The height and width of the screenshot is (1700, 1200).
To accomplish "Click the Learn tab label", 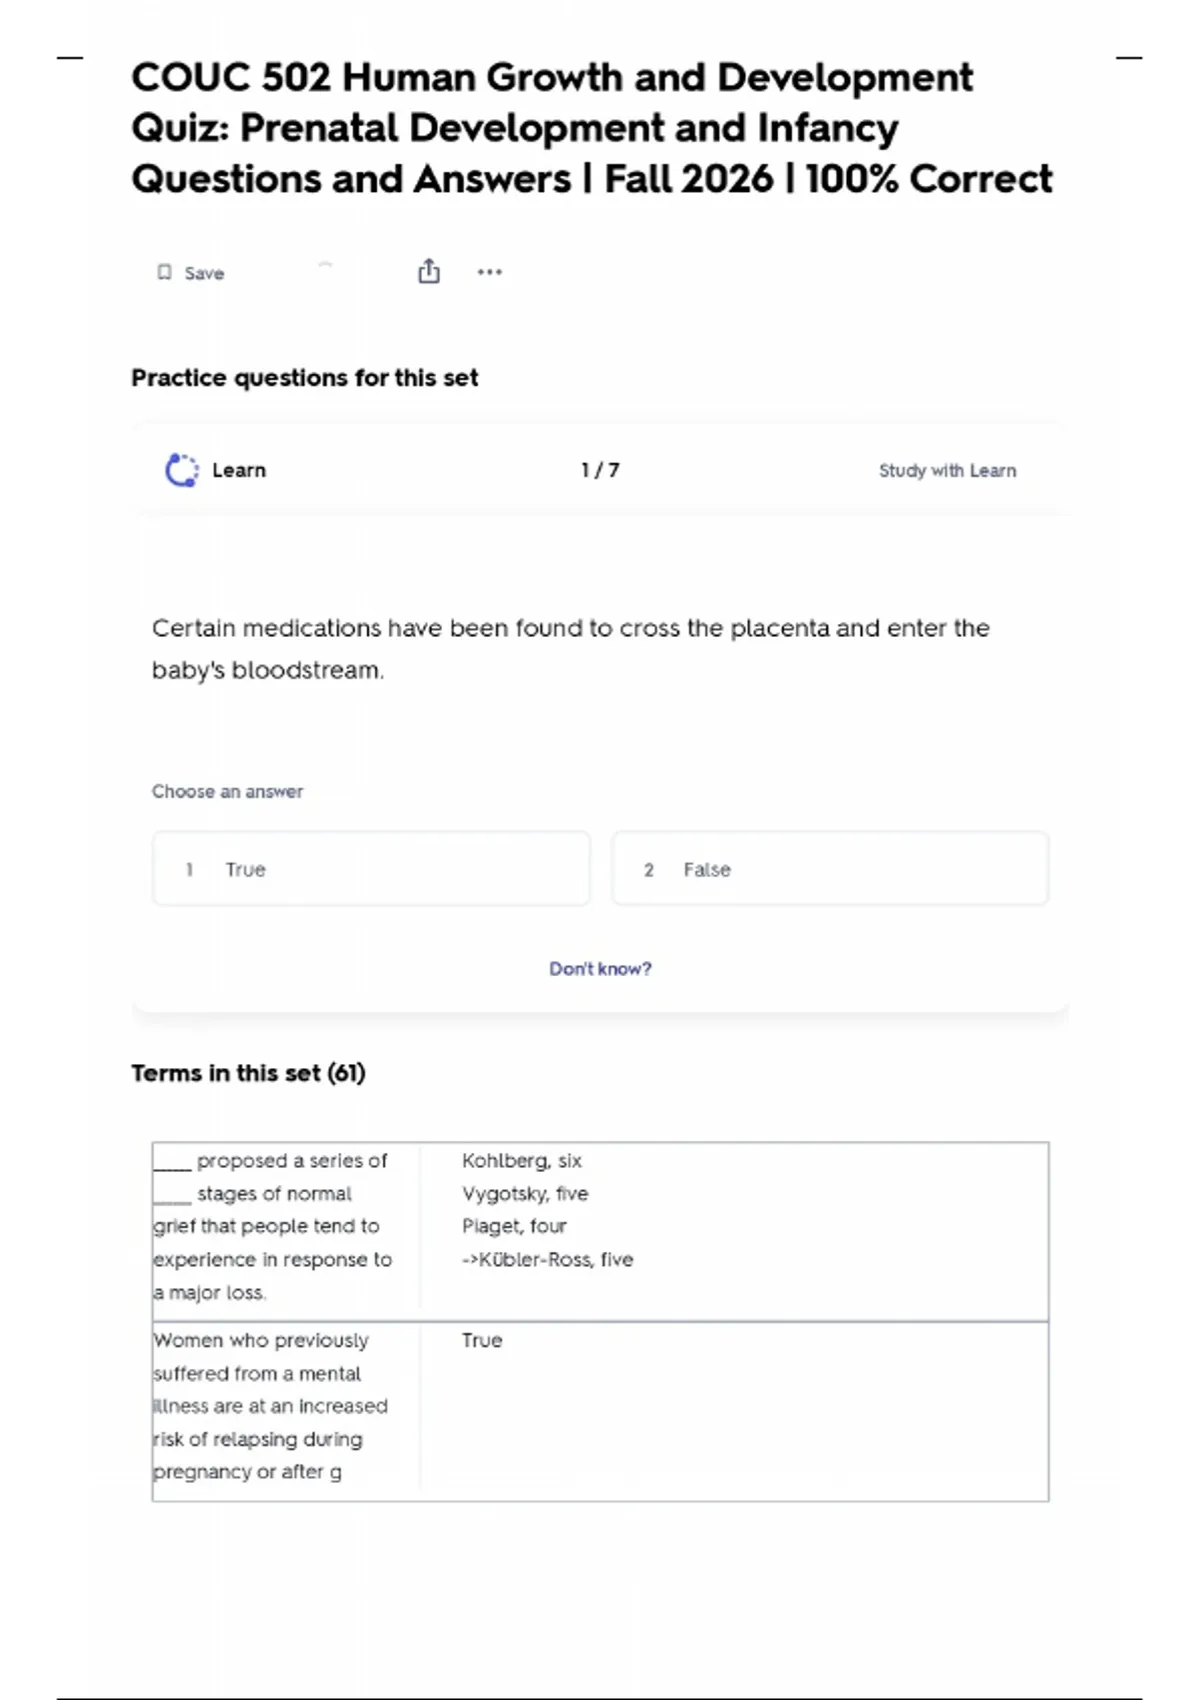I will coord(239,470).
